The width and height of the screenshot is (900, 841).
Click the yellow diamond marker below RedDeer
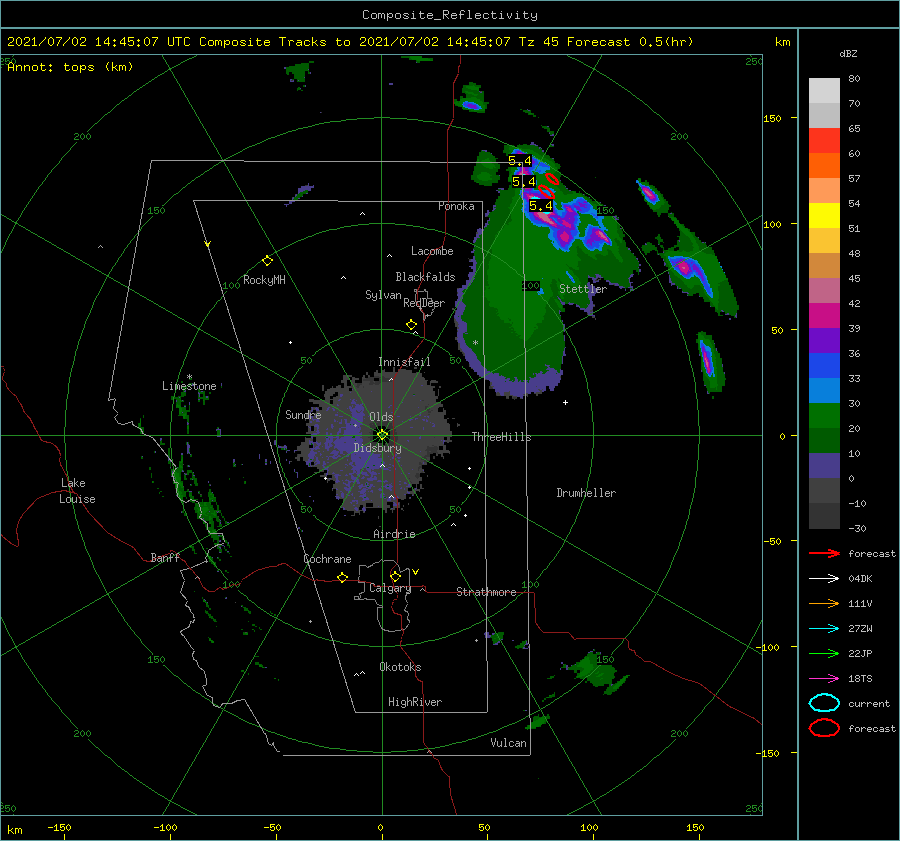(412, 325)
